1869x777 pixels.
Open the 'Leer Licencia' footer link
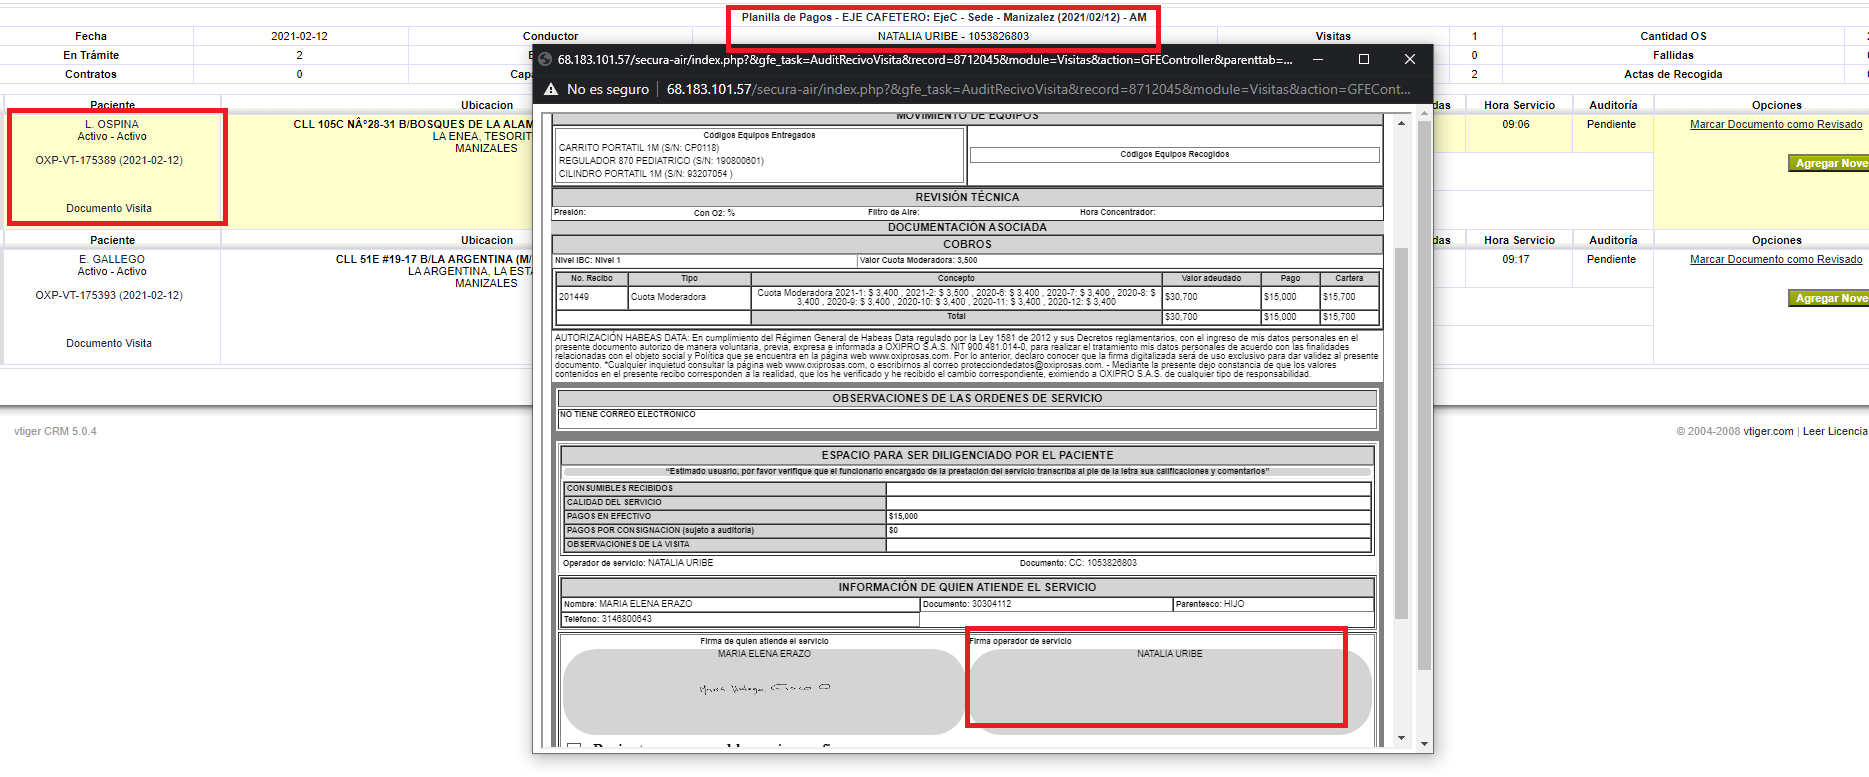pos(1835,431)
